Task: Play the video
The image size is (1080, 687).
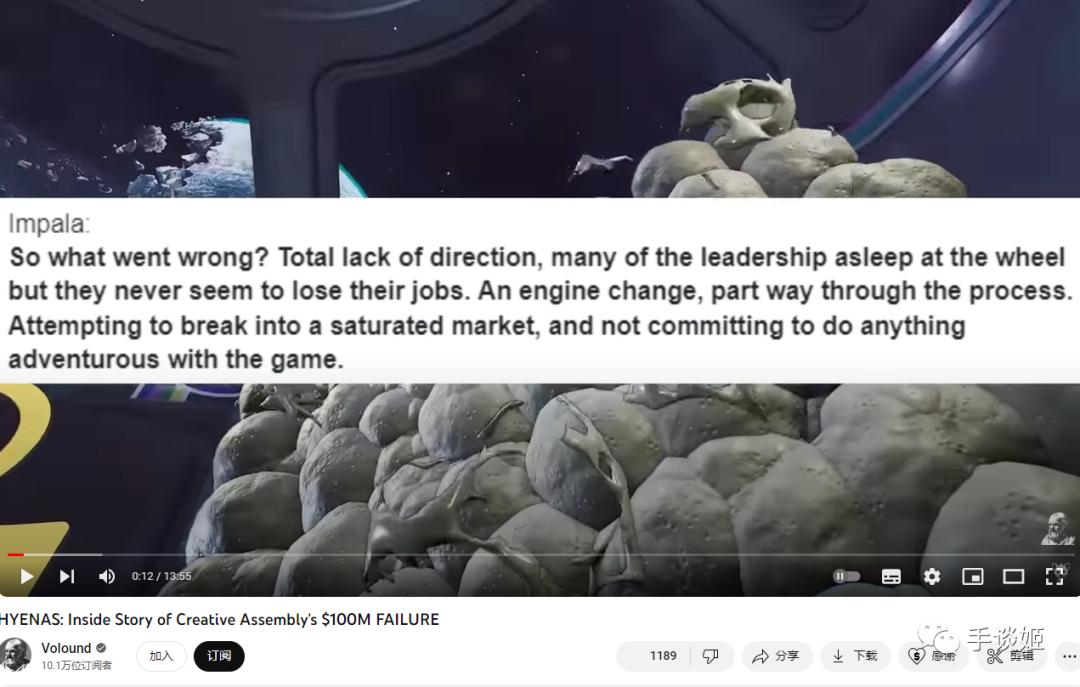Action: [x=26, y=576]
